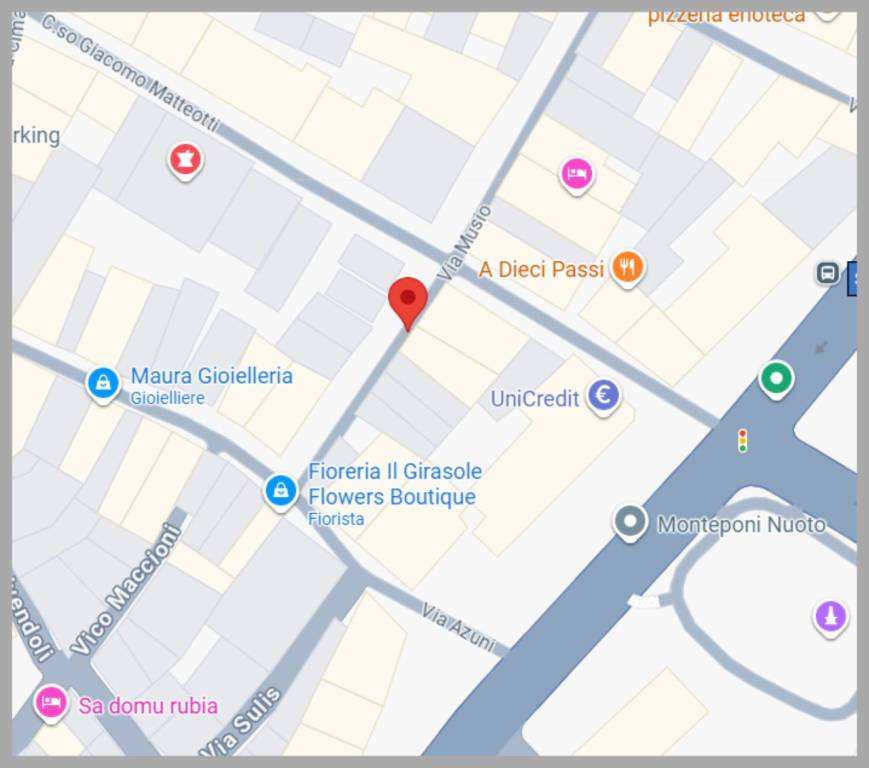Click the Maura Gioielleria shopping bag icon
This screenshot has height=768, width=869.
103,385
